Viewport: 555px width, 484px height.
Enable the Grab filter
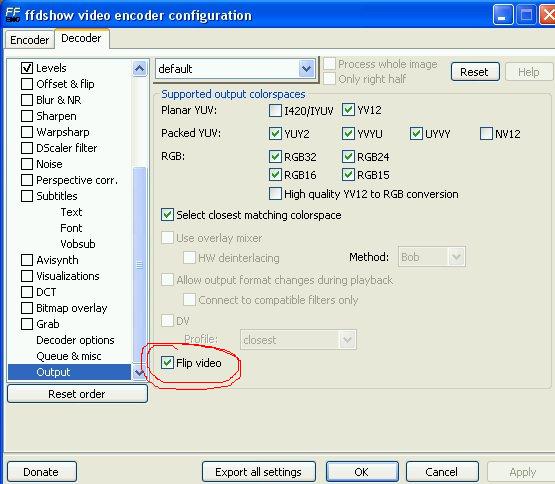pos(27,324)
